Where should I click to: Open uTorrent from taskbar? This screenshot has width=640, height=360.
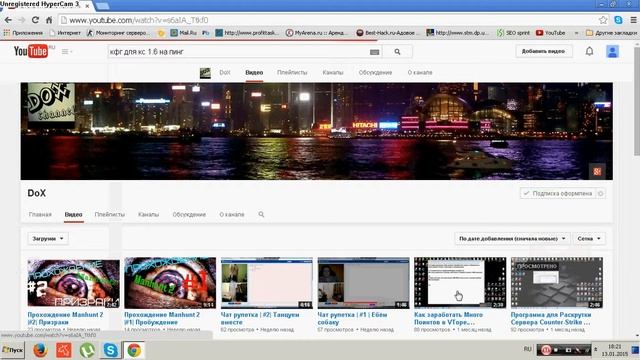click(x=87, y=350)
